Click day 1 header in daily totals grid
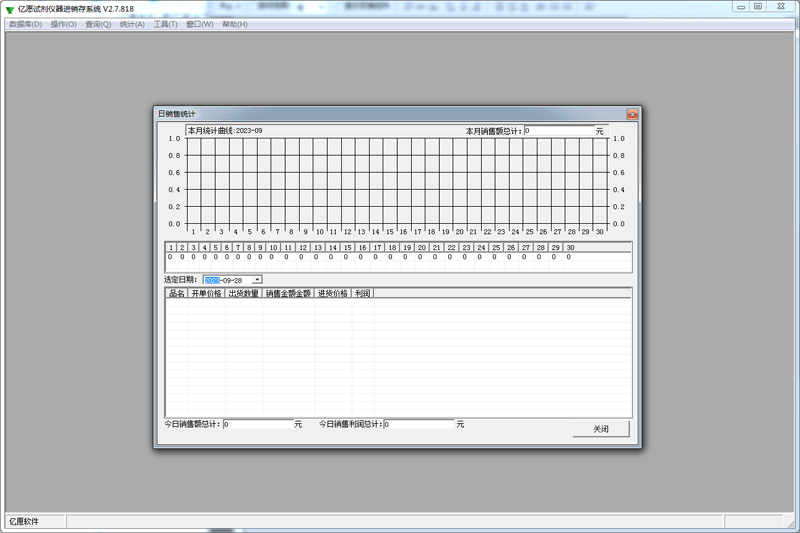The height and width of the screenshot is (533, 800). [x=171, y=247]
